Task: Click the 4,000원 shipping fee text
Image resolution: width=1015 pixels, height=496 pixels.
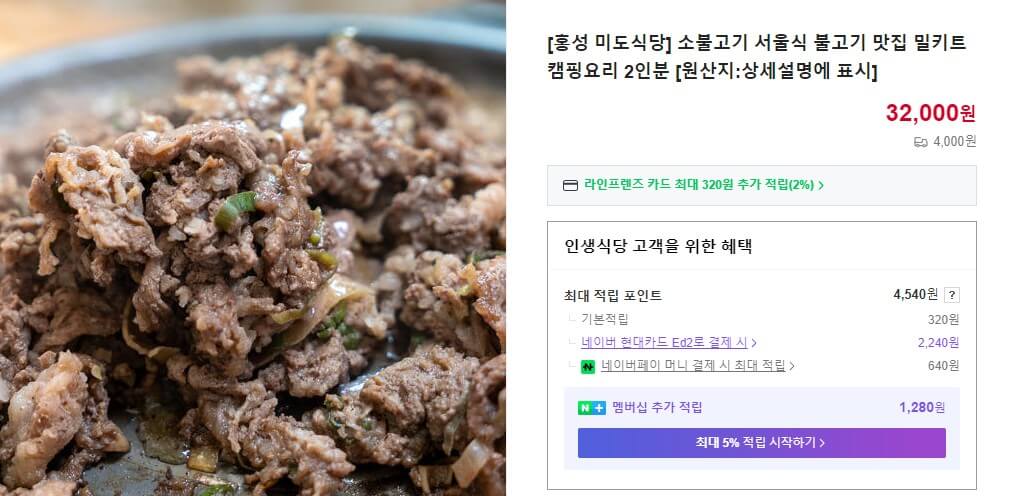Action: click(954, 142)
